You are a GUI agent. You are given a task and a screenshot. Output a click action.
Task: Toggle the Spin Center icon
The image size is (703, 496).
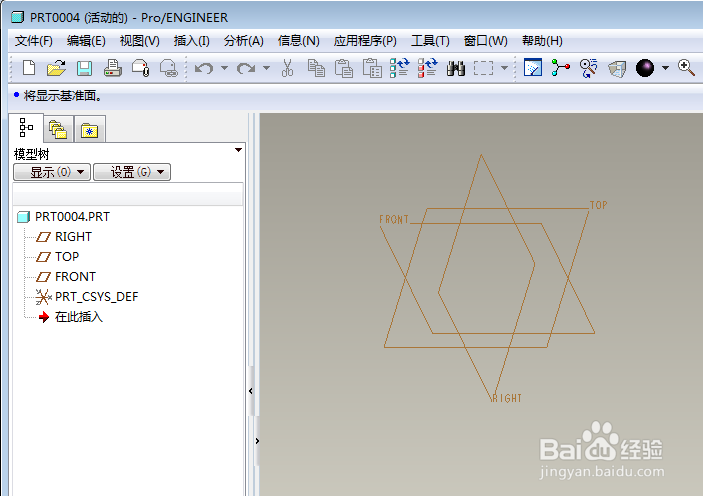pyautogui.click(x=560, y=68)
